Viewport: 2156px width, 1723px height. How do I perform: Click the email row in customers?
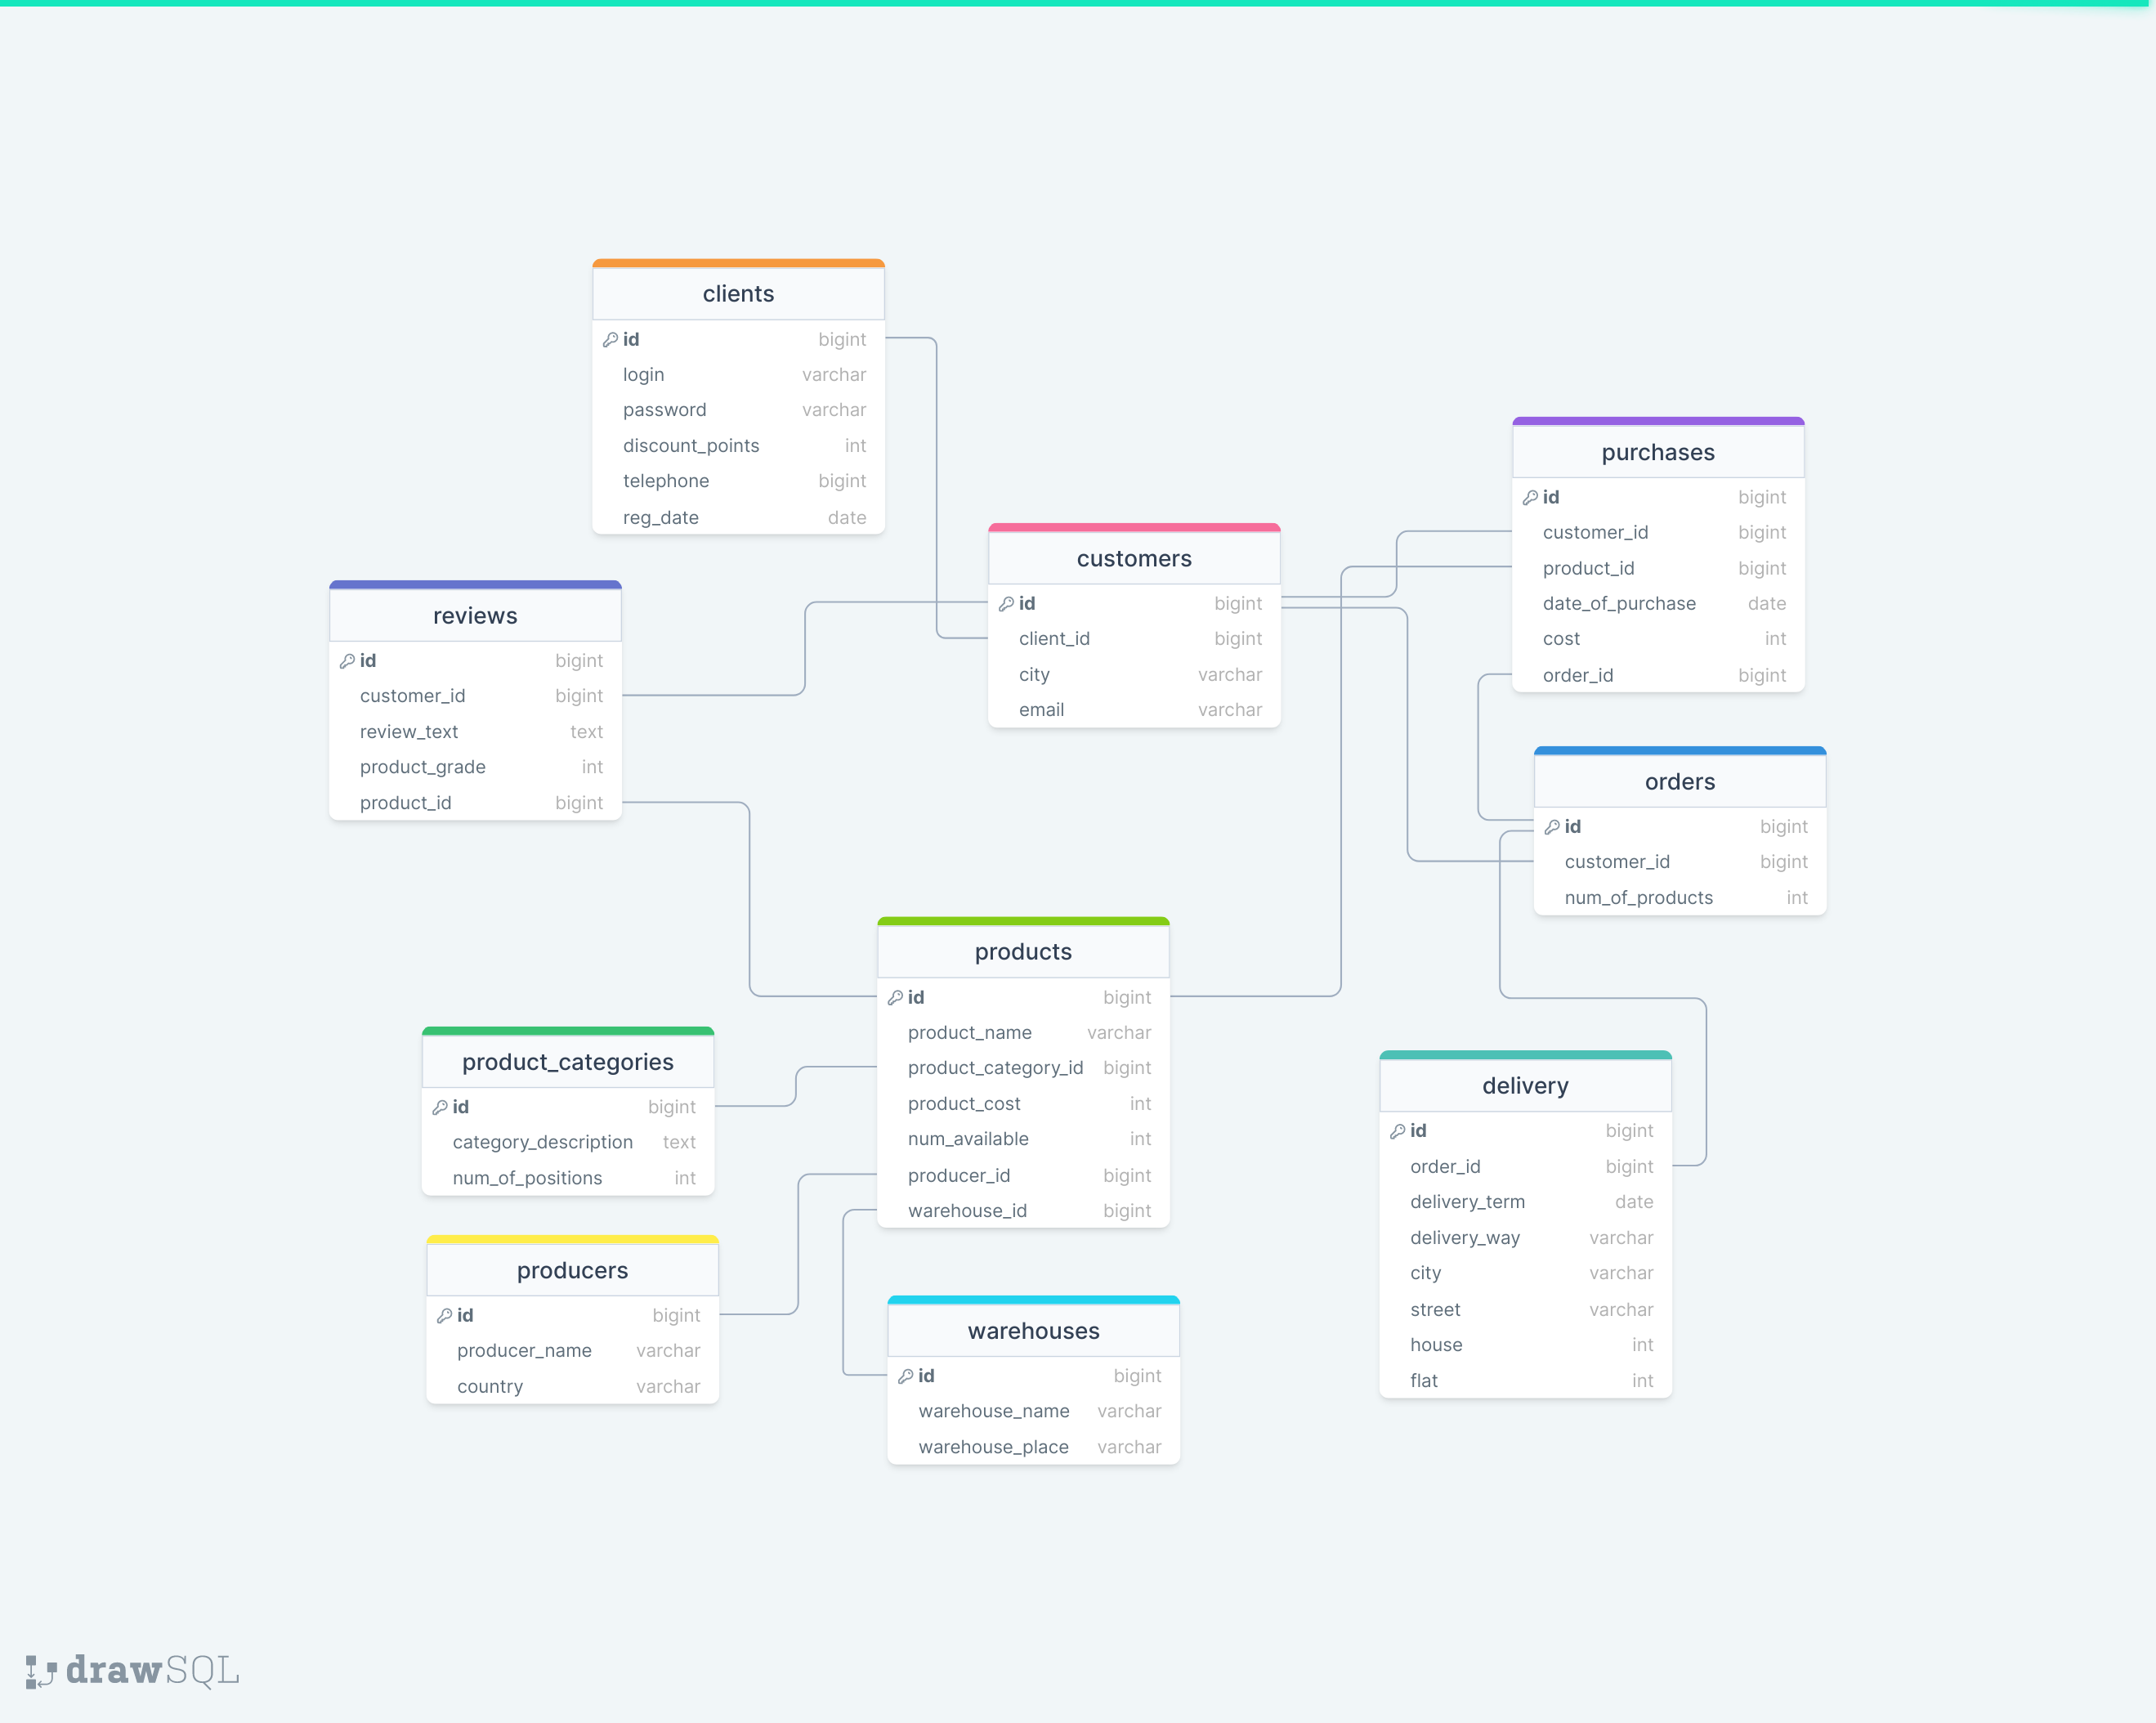(x=1134, y=710)
